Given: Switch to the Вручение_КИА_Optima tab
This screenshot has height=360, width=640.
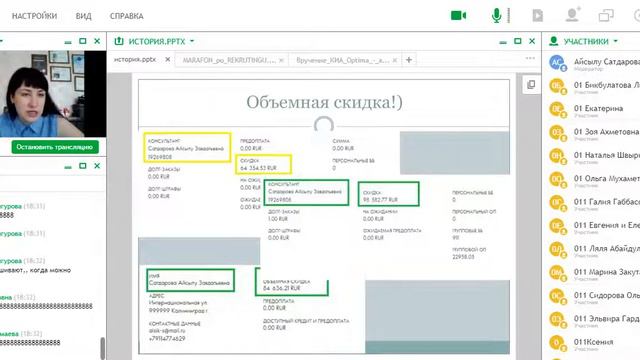Looking at the screenshot, I should click(x=342, y=60).
